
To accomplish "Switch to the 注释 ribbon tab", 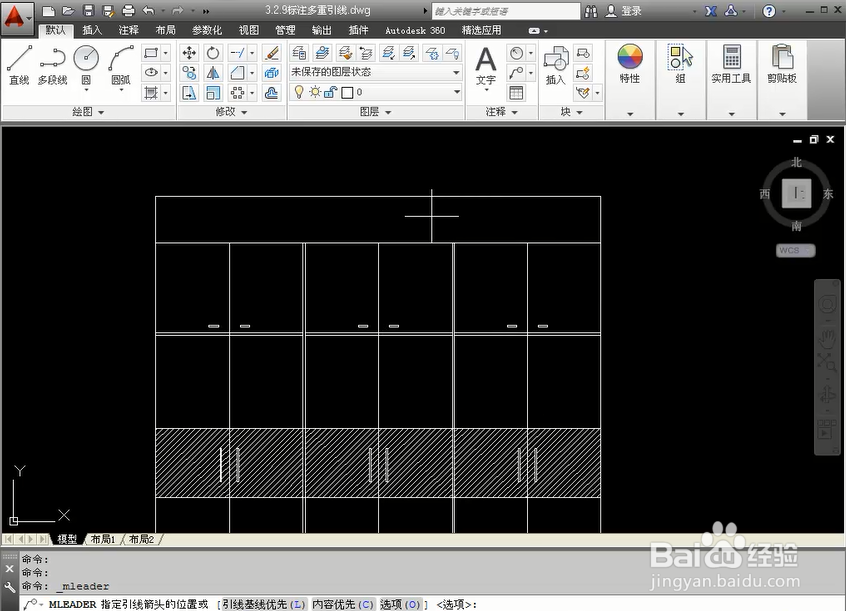I will click(x=128, y=30).
